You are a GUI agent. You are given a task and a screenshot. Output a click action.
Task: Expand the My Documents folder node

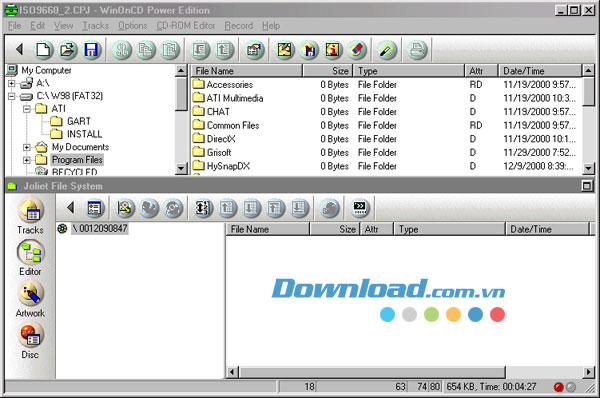[x=26, y=147]
